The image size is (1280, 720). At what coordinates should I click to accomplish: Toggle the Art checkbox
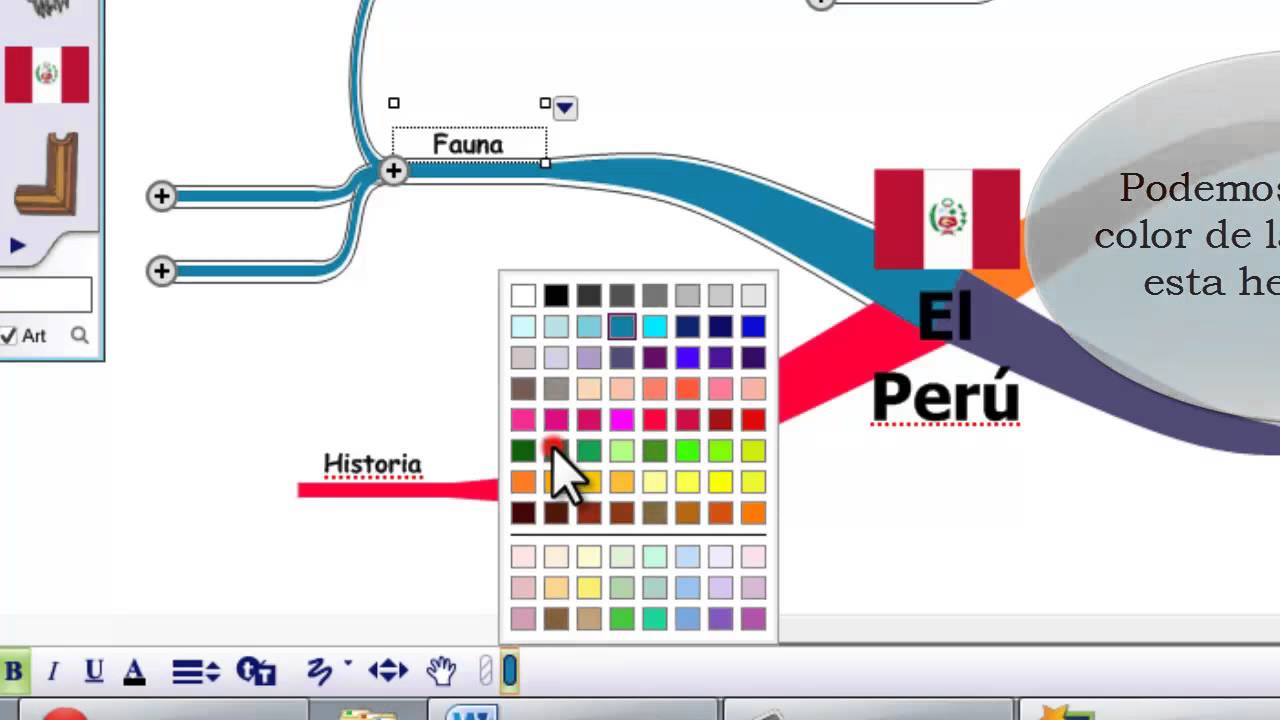8,336
